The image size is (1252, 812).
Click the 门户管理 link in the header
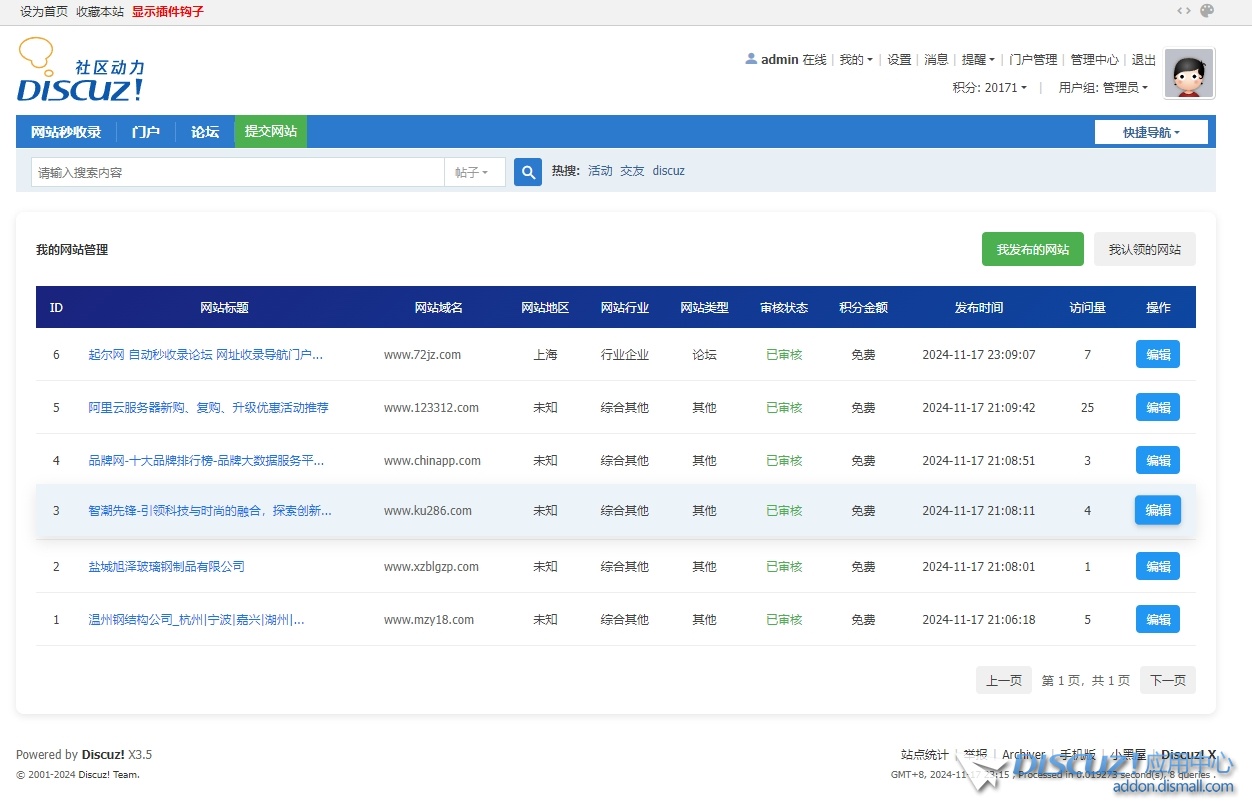tap(1033, 60)
